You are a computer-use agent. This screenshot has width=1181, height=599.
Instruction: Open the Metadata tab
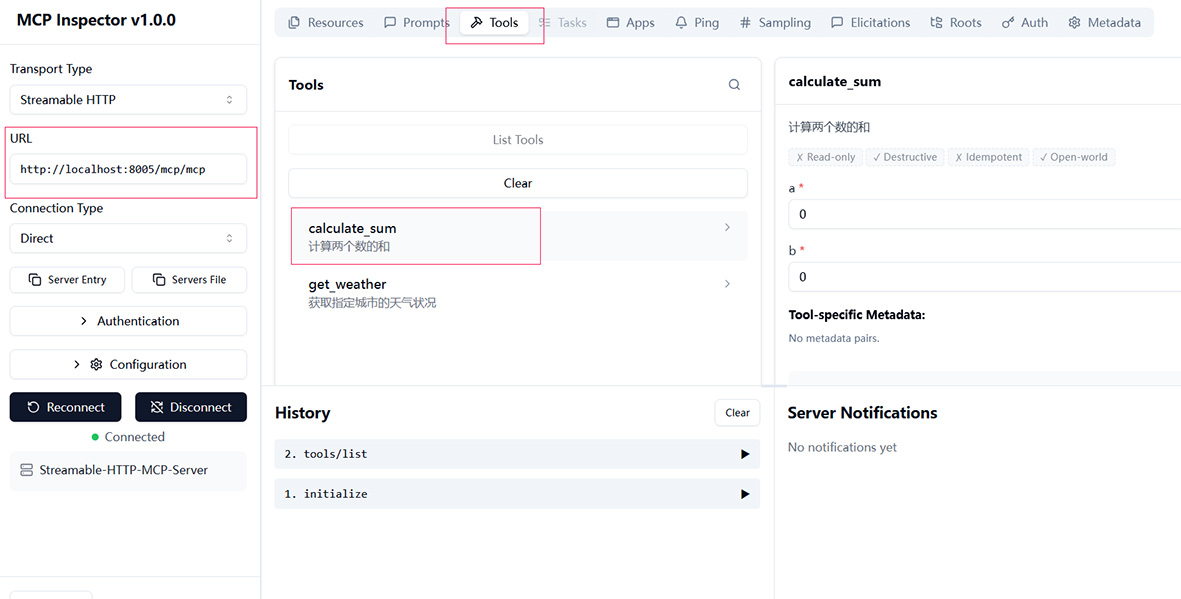point(1104,23)
